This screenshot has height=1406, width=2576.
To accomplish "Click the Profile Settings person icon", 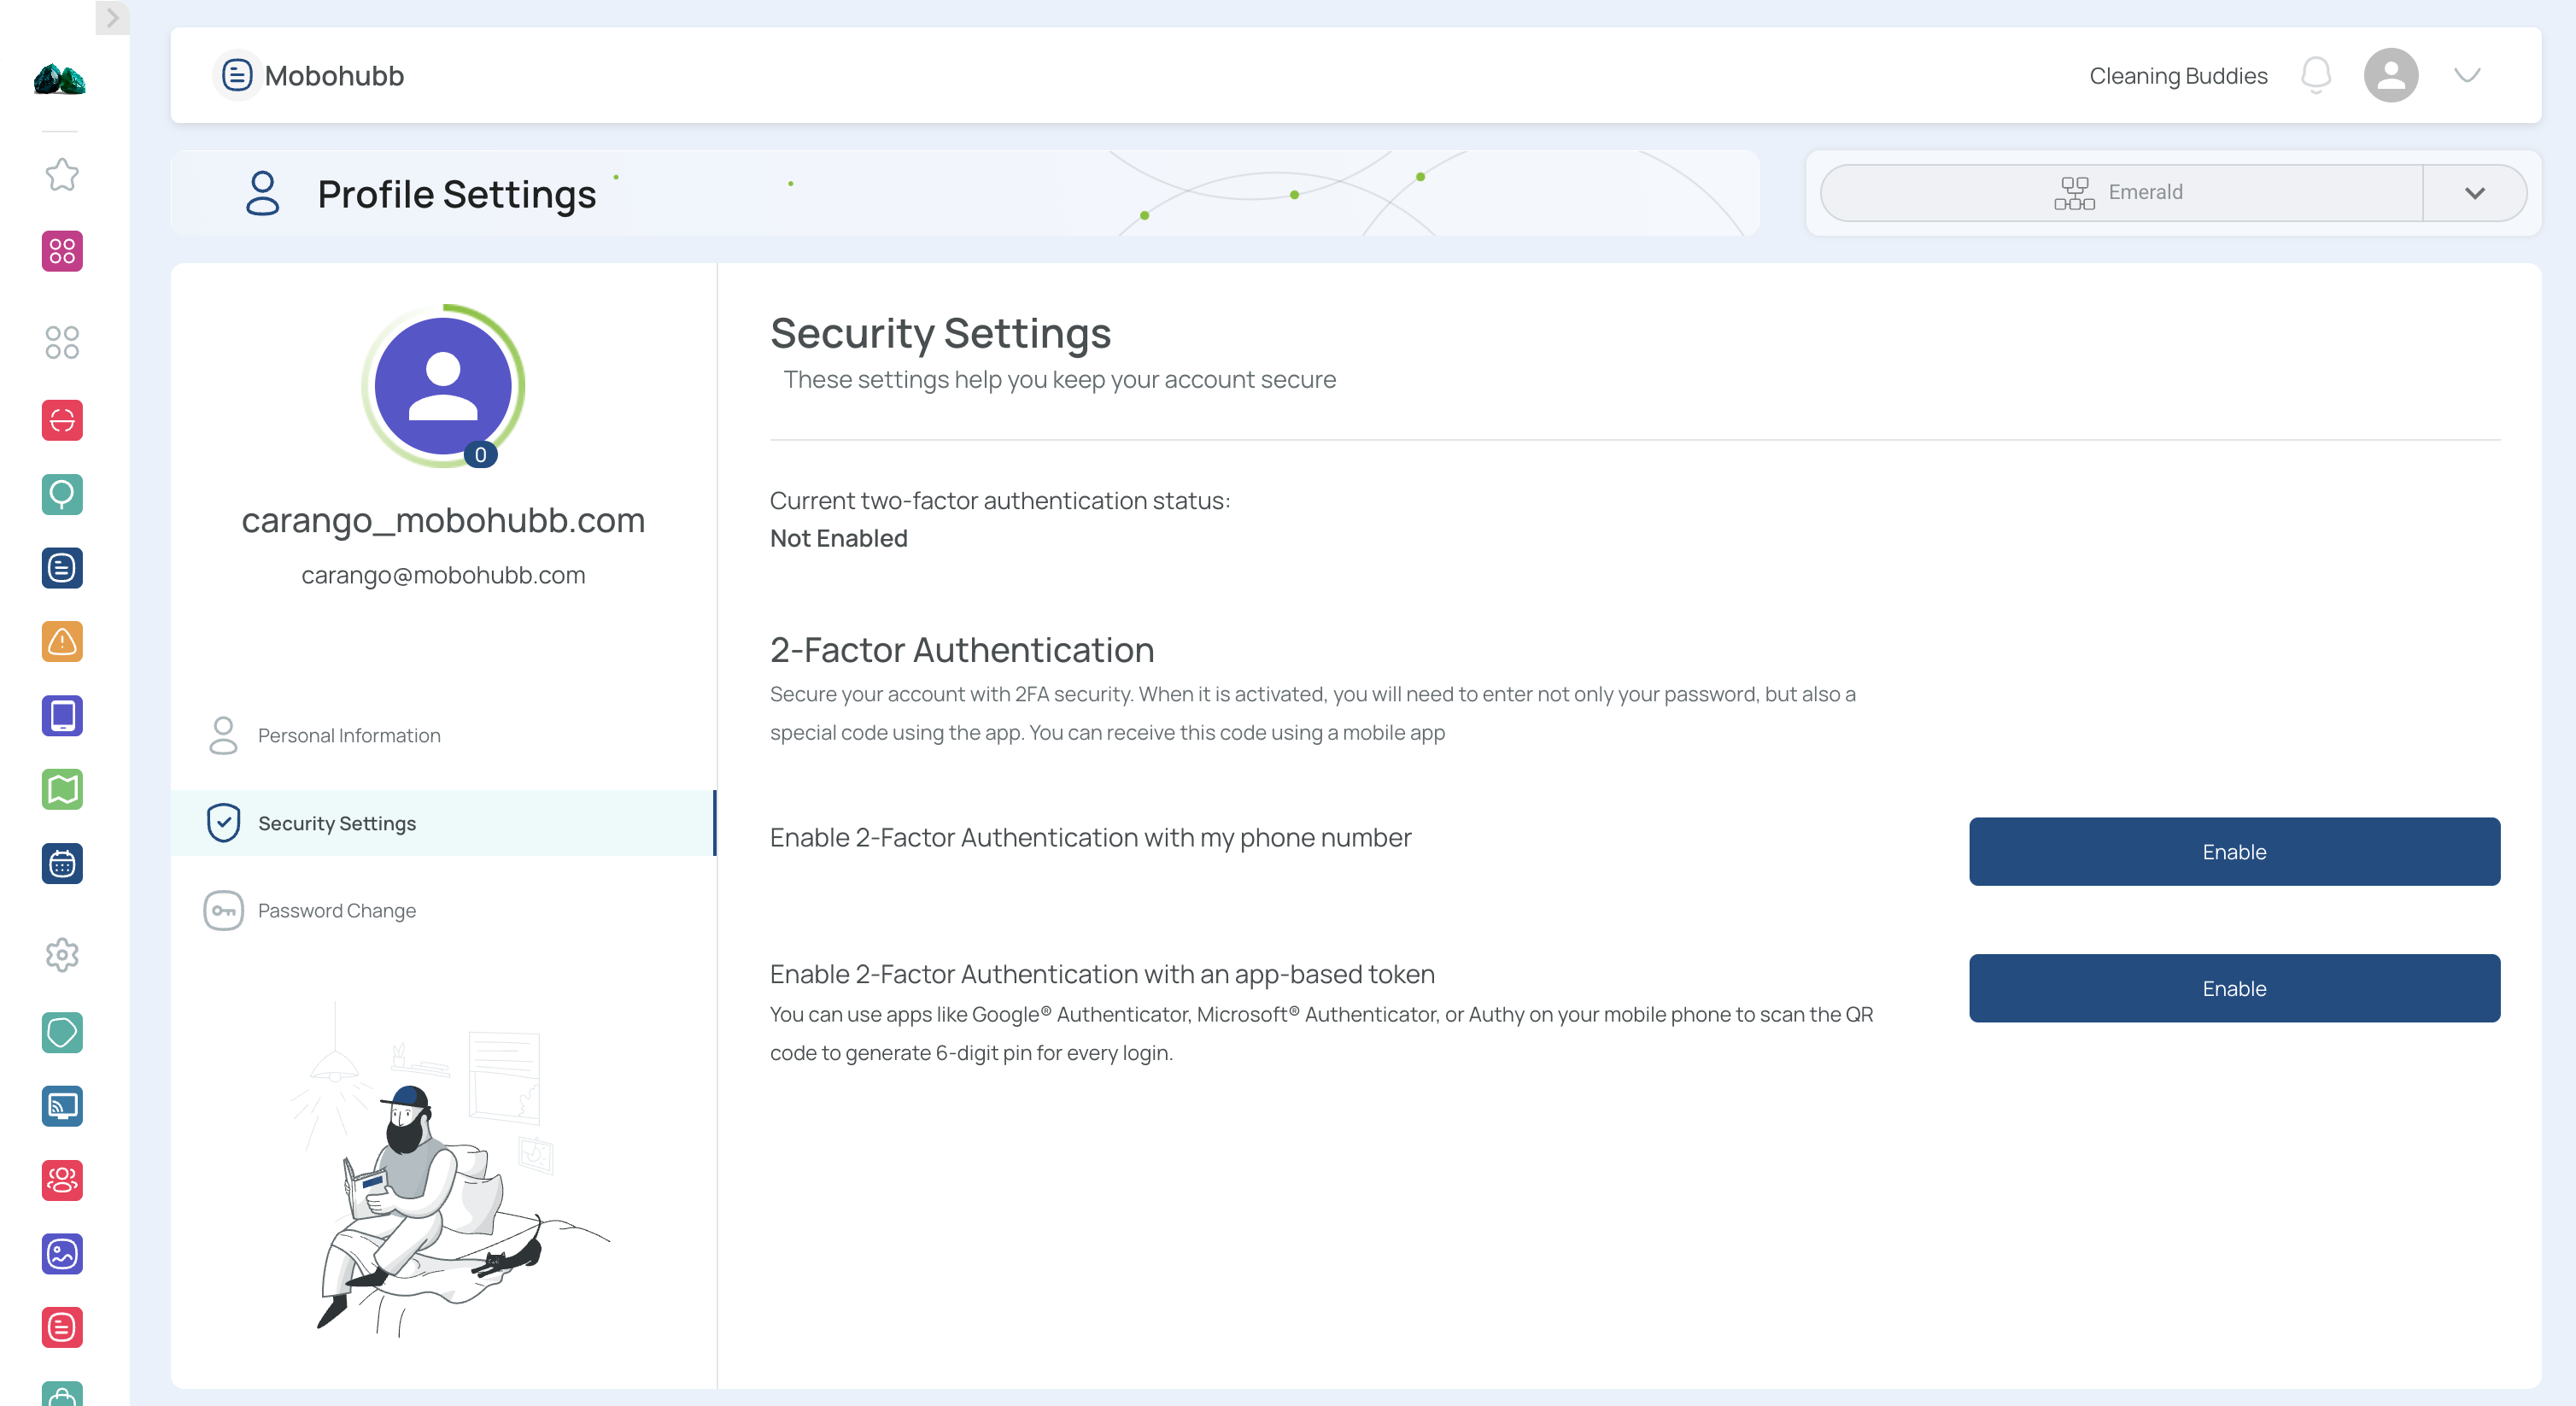I will coord(262,193).
